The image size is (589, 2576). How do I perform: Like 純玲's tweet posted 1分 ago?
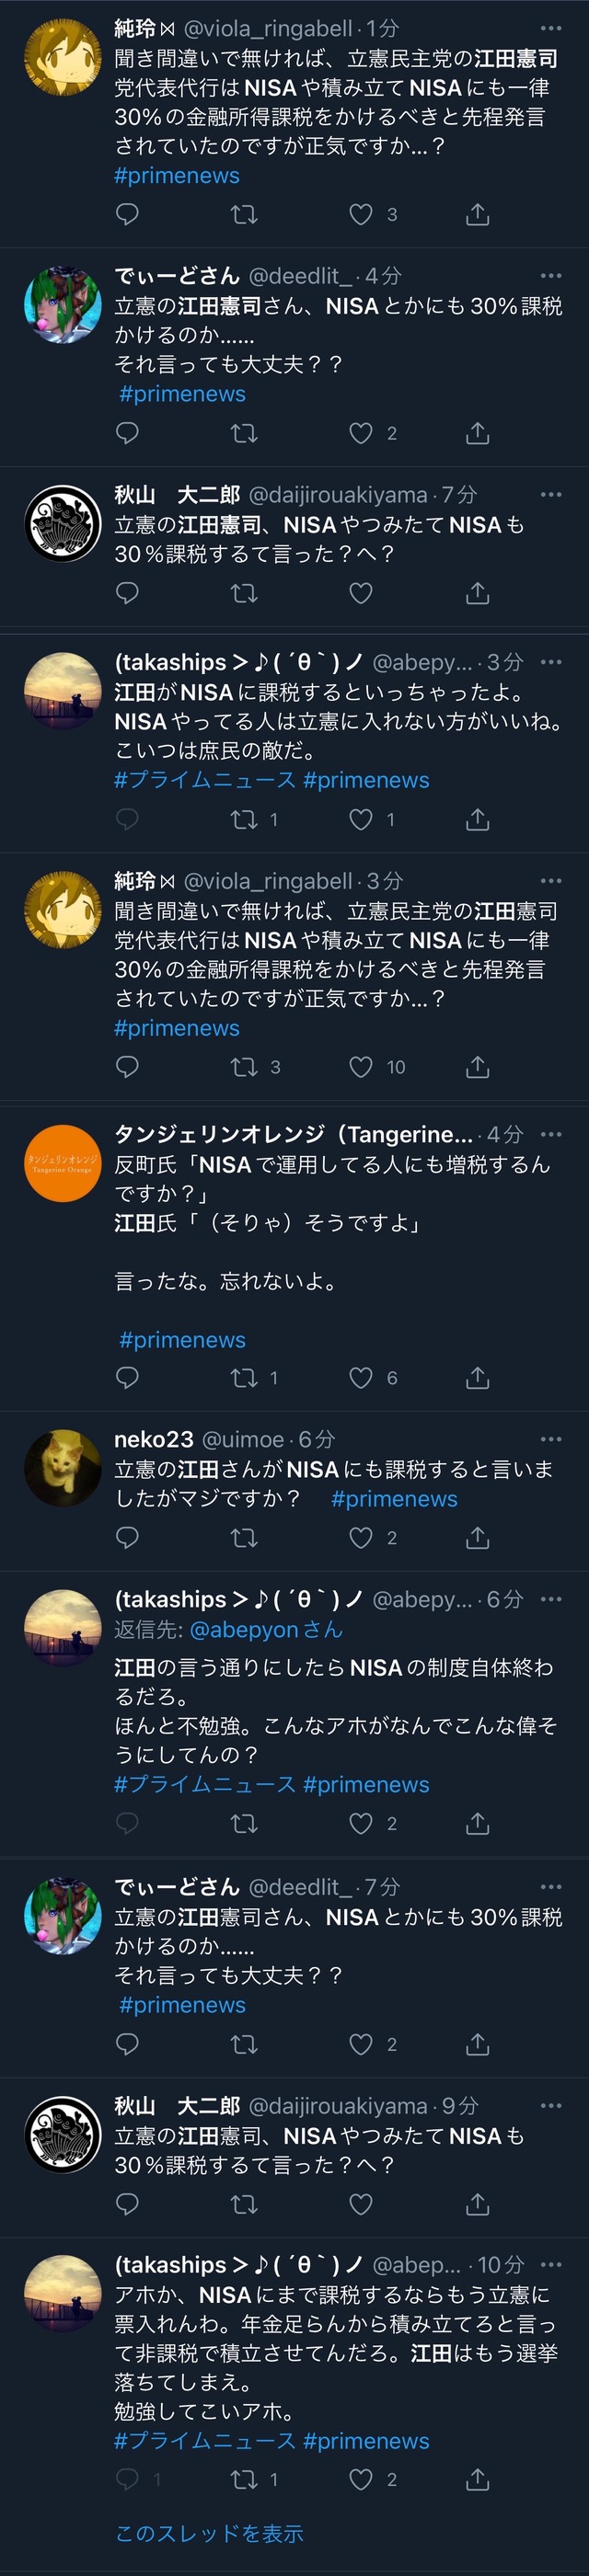(360, 214)
